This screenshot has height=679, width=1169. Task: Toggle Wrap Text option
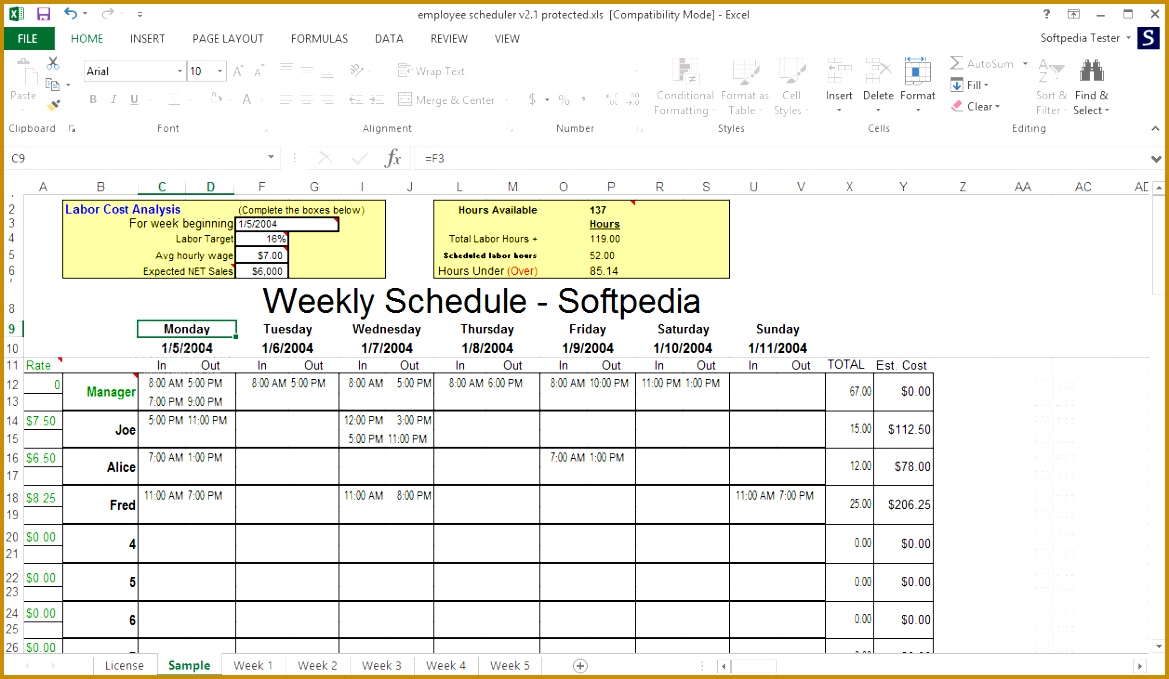click(x=431, y=71)
